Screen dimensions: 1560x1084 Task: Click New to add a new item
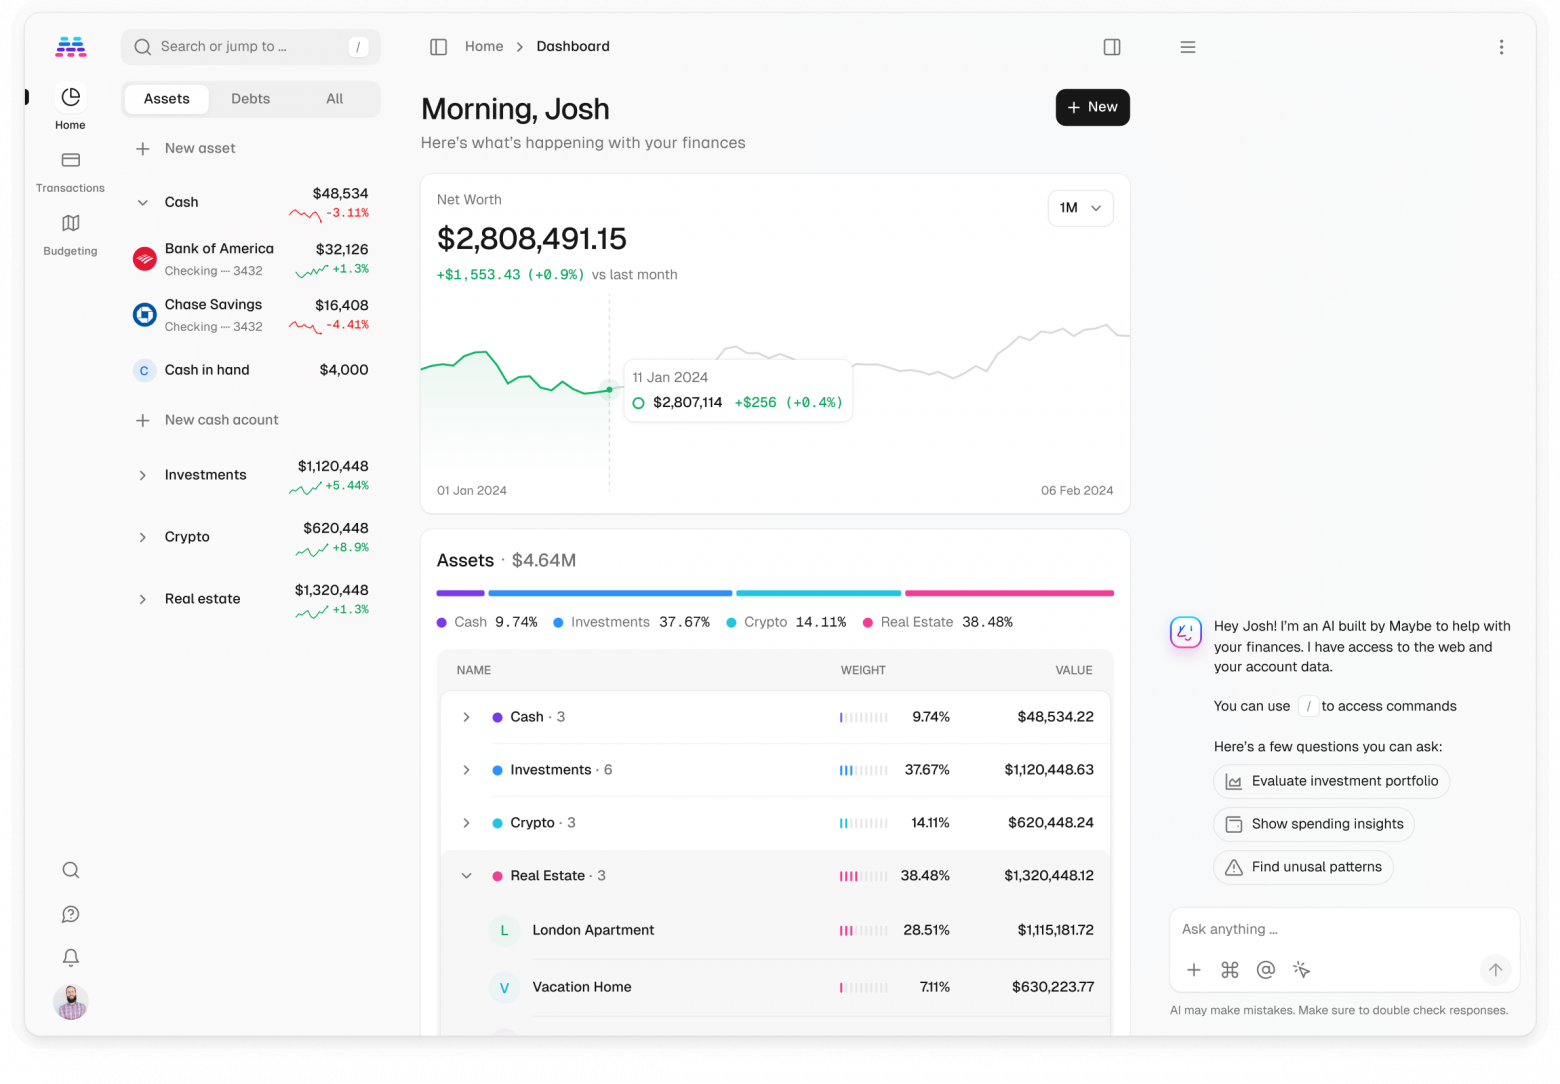pos(1092,107)
